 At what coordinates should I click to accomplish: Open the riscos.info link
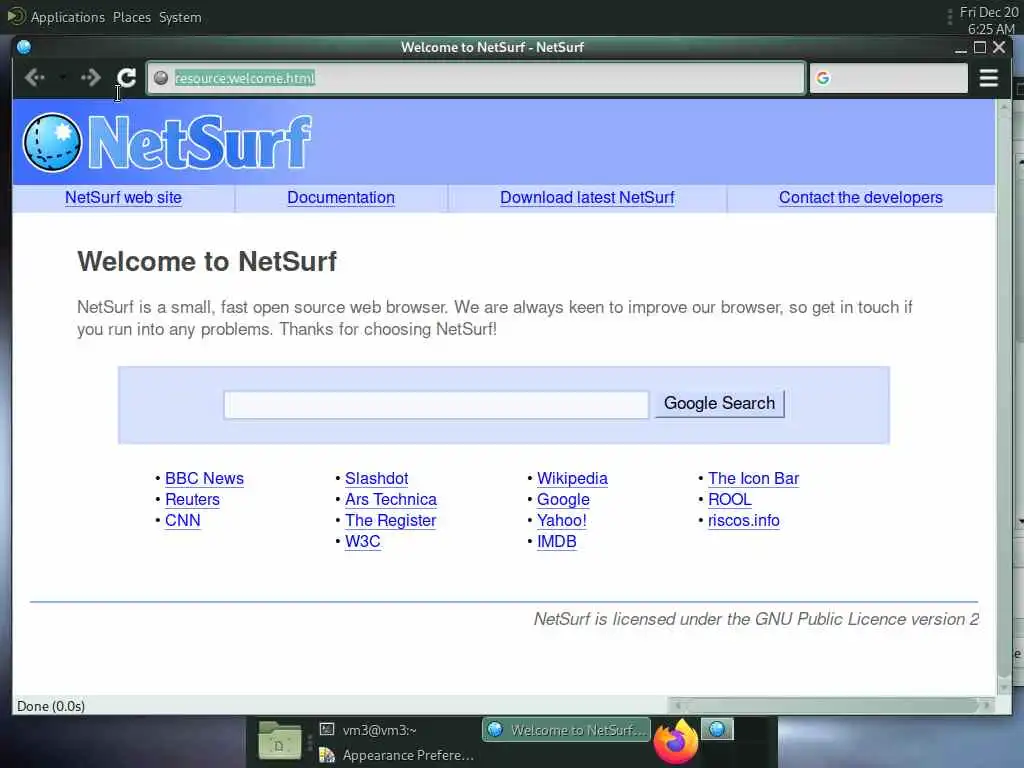(744, 520)
